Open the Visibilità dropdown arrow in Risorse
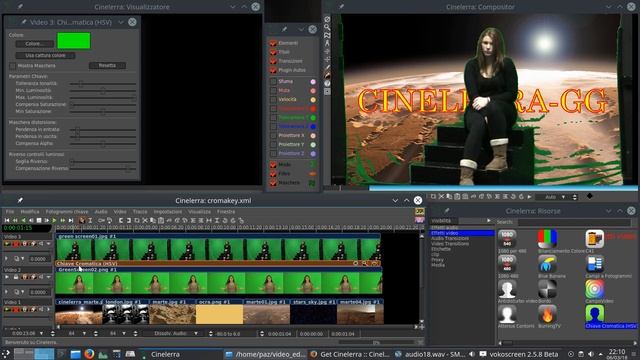The height and width of the screenshot is (360, 640). (x=489, y=221)
